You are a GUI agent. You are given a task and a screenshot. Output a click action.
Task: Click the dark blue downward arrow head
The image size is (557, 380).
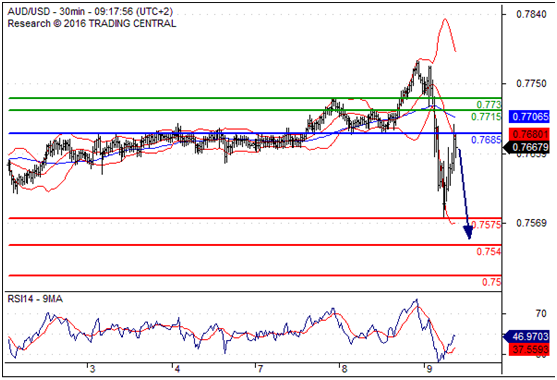(468, 232)
